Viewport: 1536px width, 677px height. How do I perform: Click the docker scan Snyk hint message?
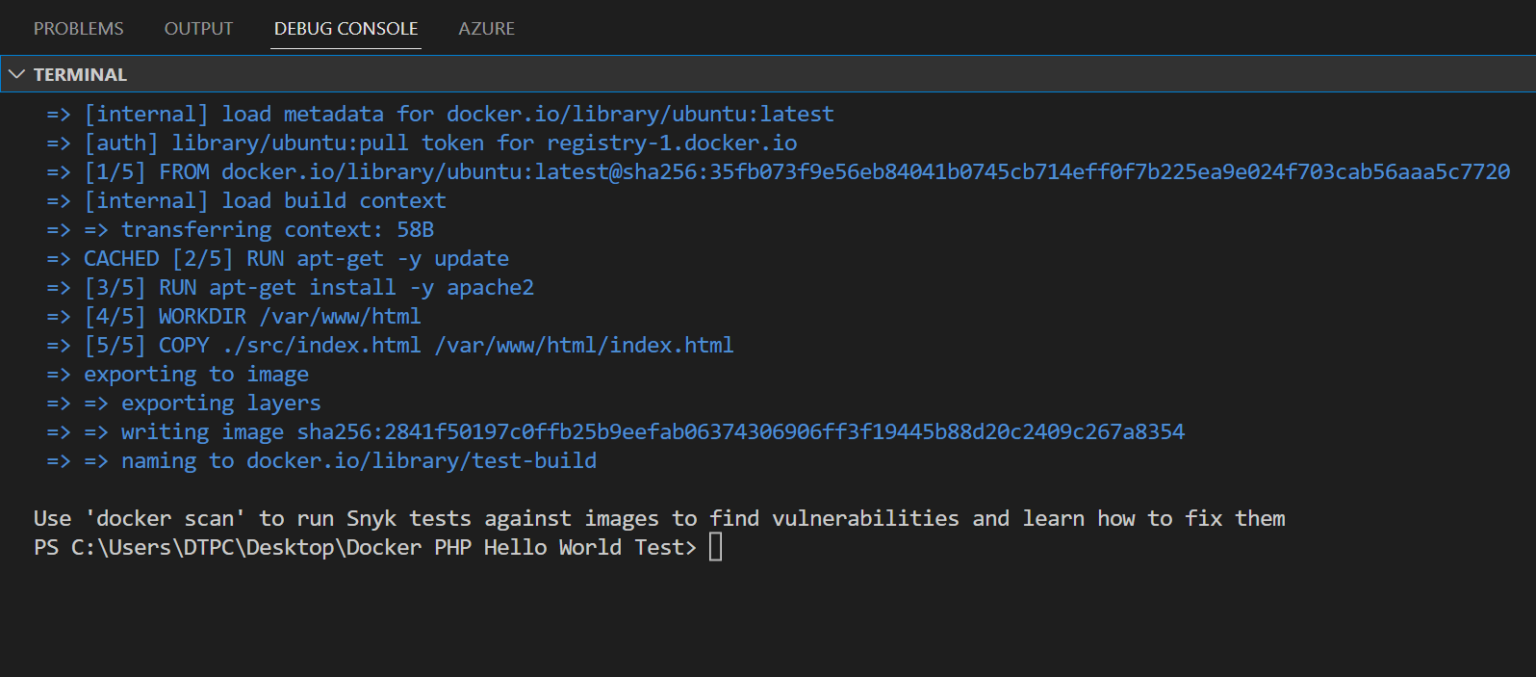click(x=659, y=518)
